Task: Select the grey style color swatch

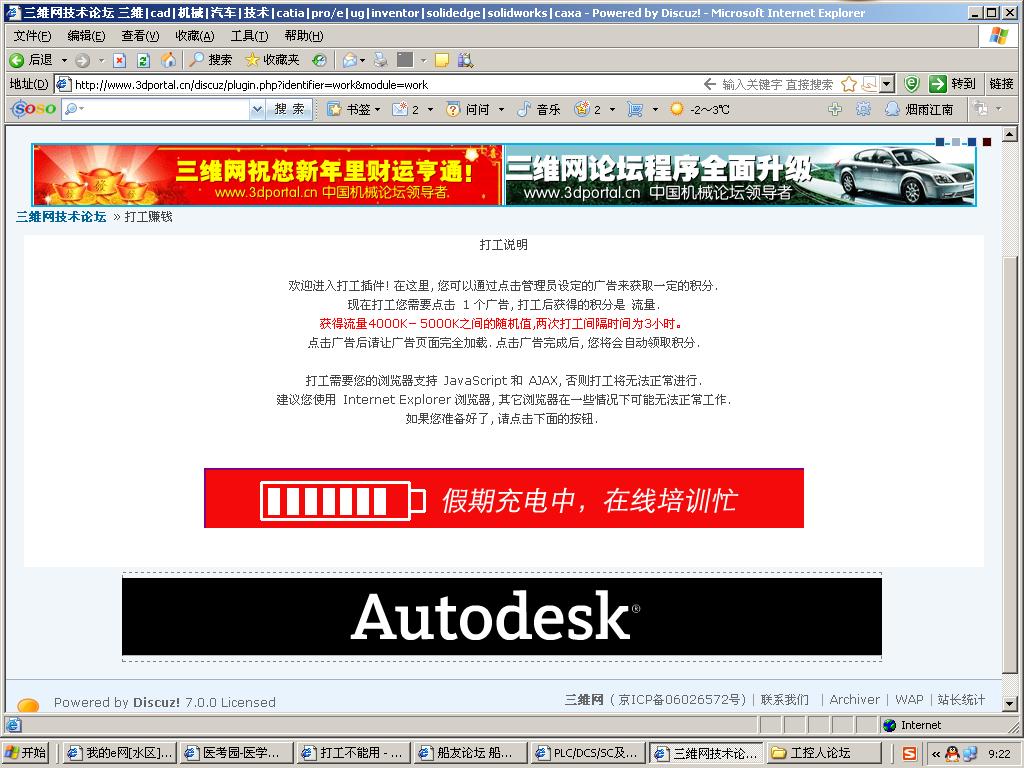Action: point(956,142)
